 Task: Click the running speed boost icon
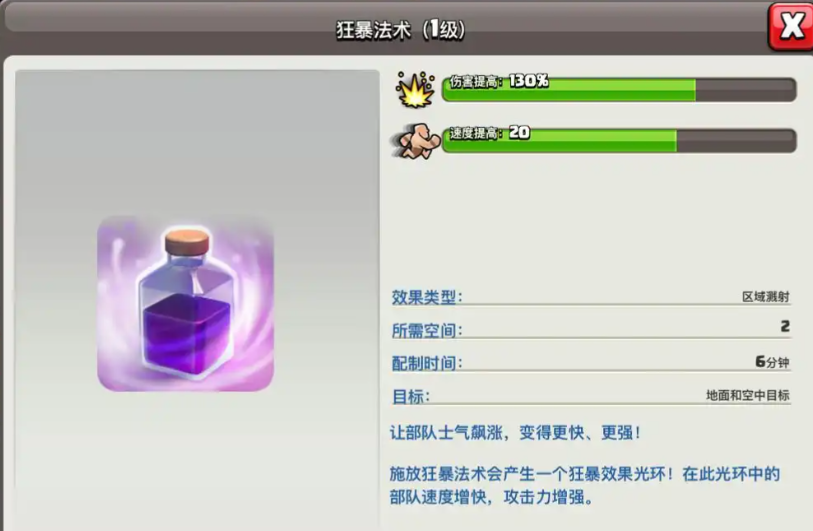pyautogui.click(x=416, y=141)
